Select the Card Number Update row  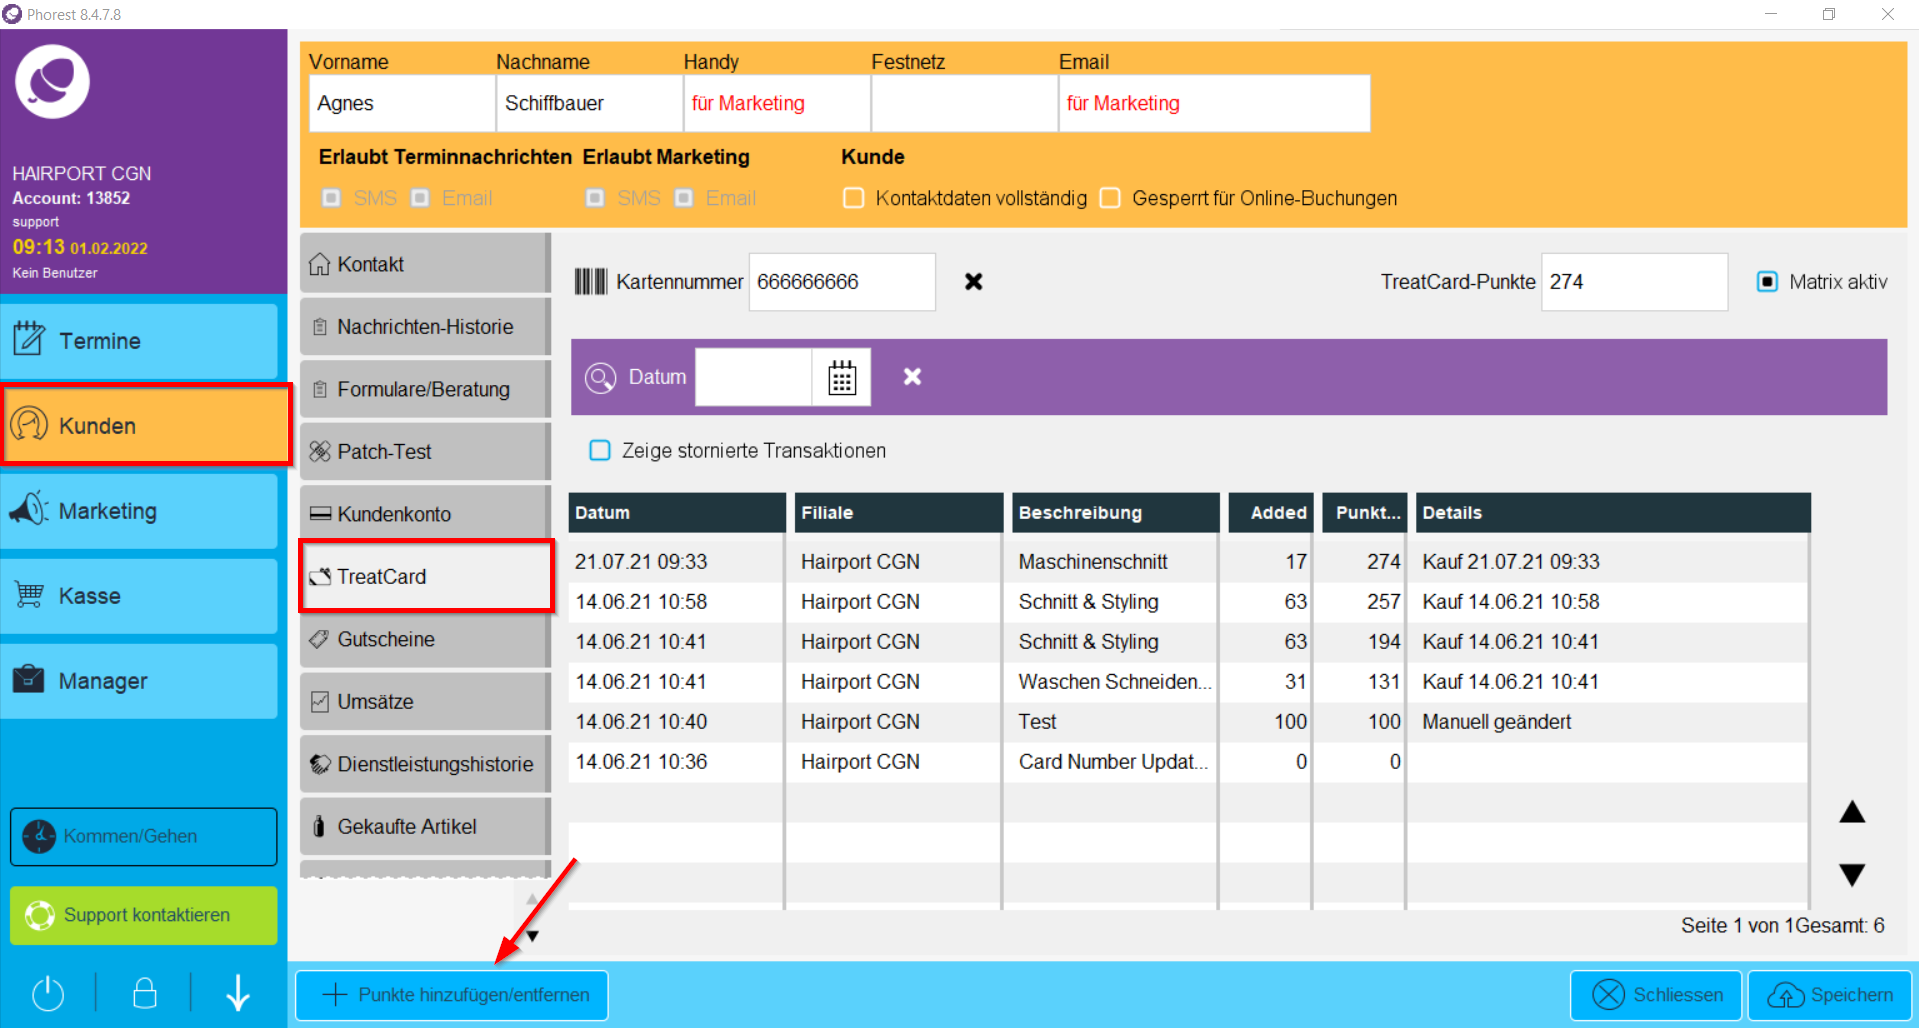[1188, 762]
